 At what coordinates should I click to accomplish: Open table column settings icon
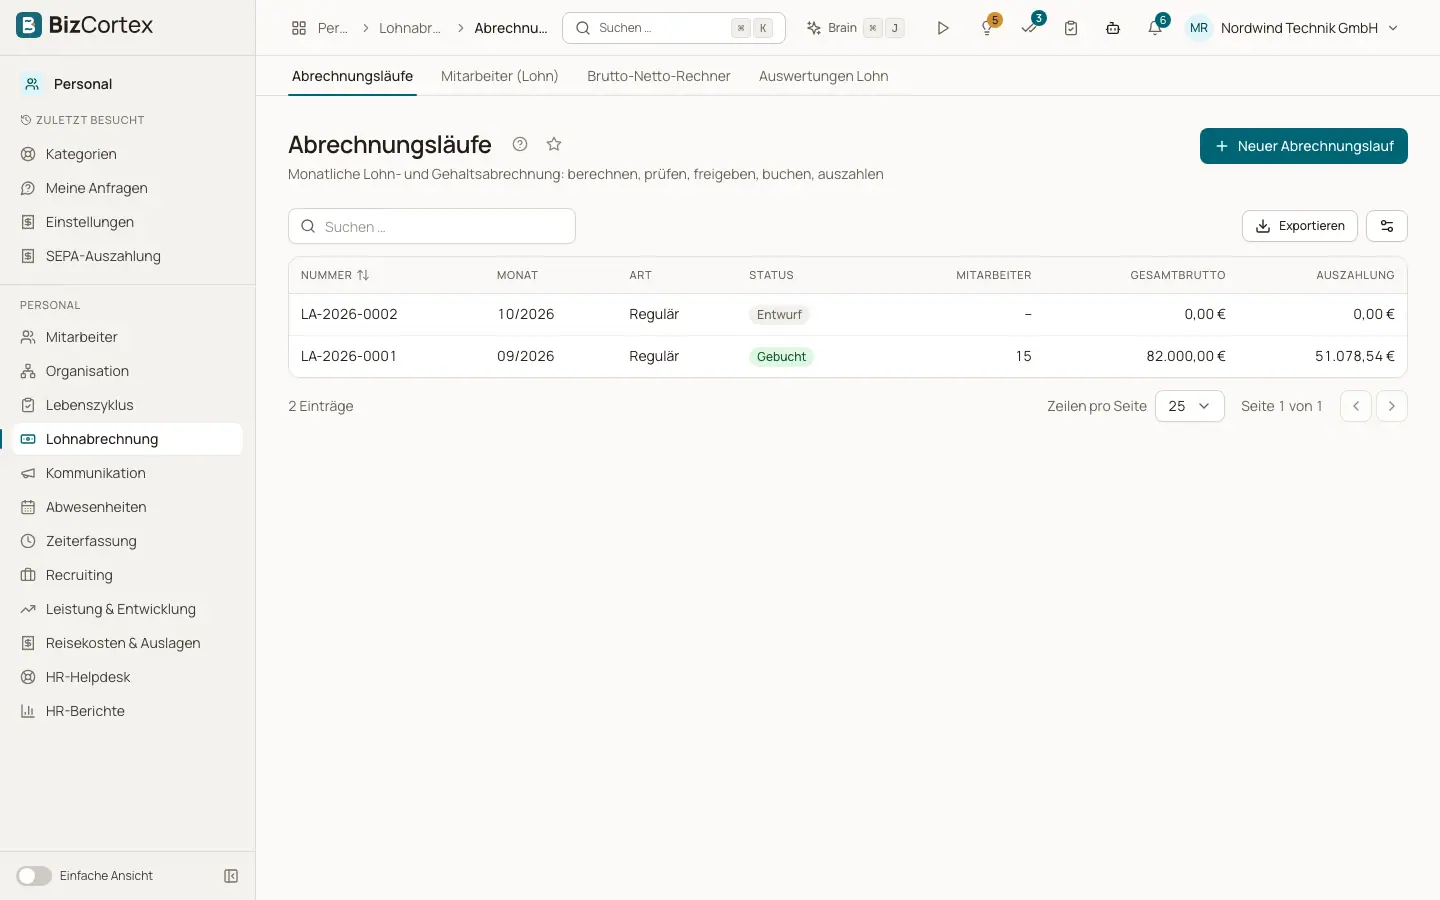point(1387,226)
